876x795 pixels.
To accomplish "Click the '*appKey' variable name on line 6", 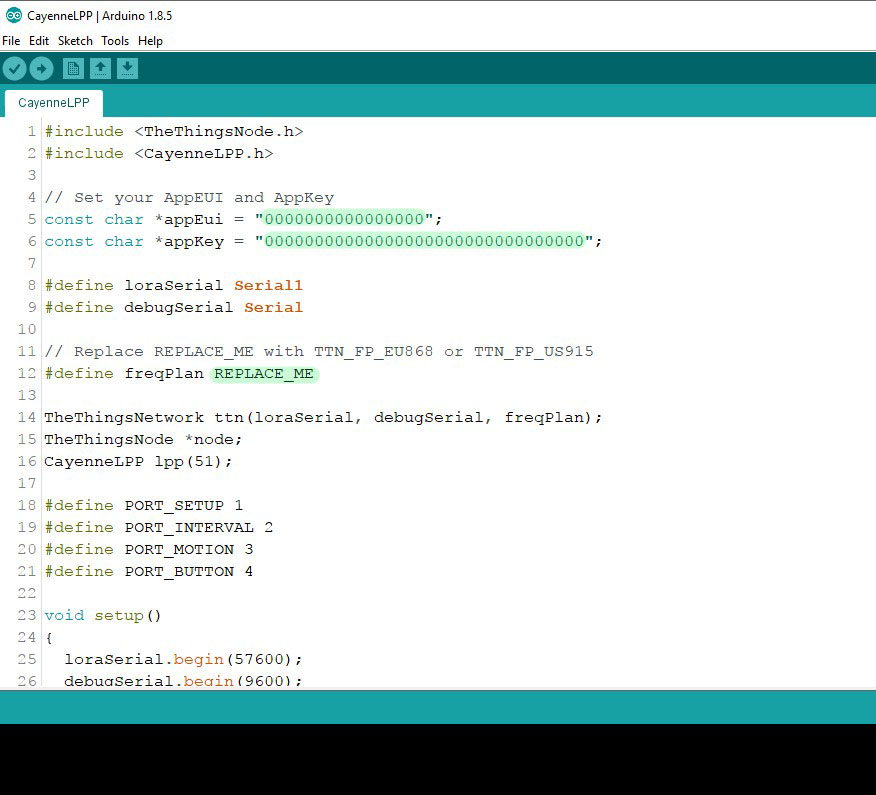I will click(x=189, y=241).
